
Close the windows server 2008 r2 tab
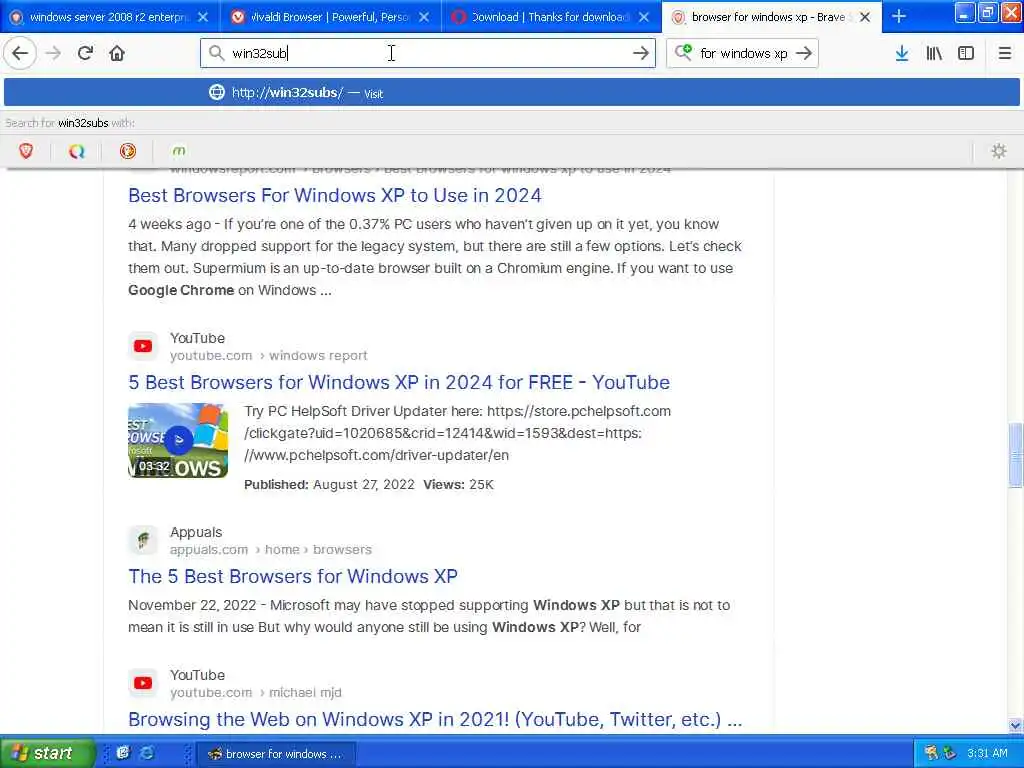(203, 17)
